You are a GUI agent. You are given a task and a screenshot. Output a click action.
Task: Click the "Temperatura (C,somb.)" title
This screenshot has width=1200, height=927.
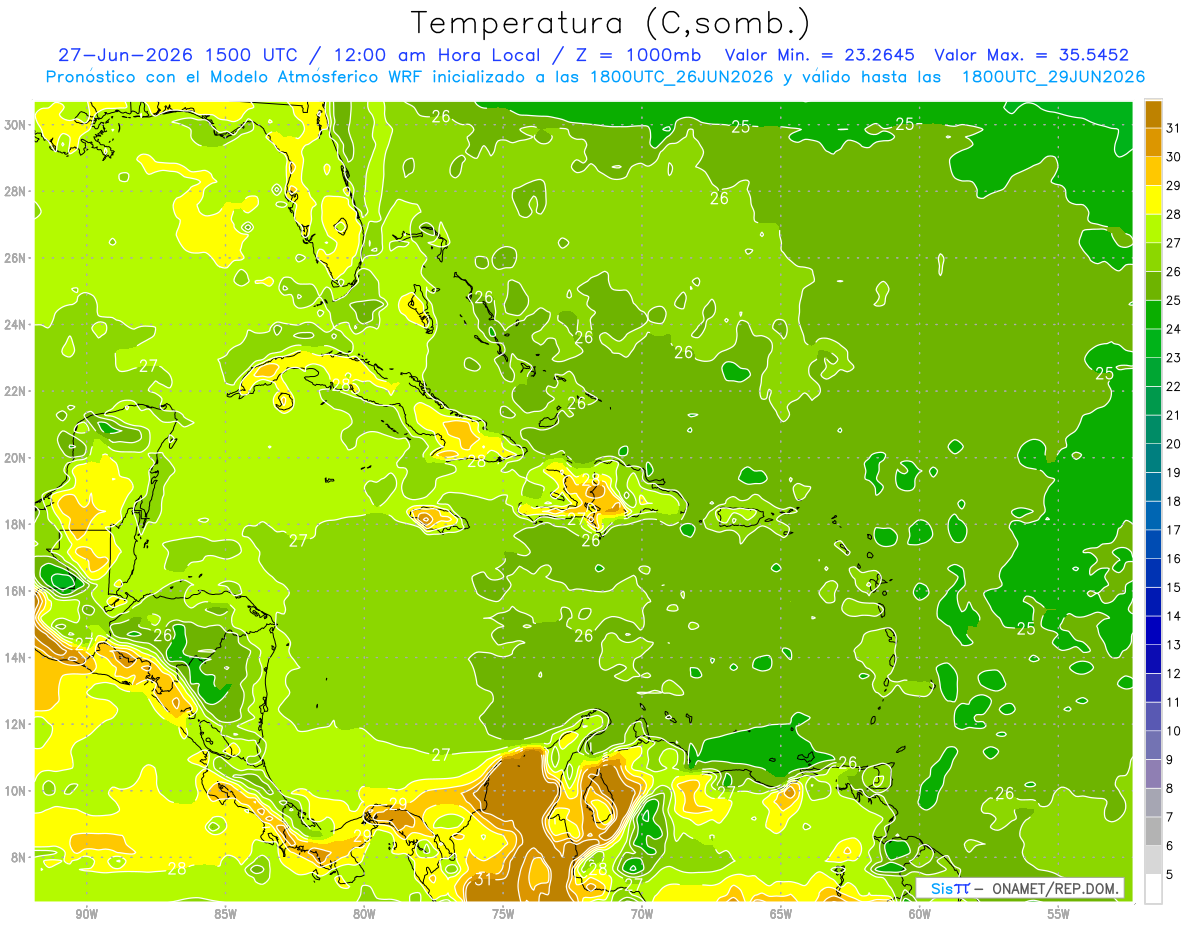[x=611, y=23]
